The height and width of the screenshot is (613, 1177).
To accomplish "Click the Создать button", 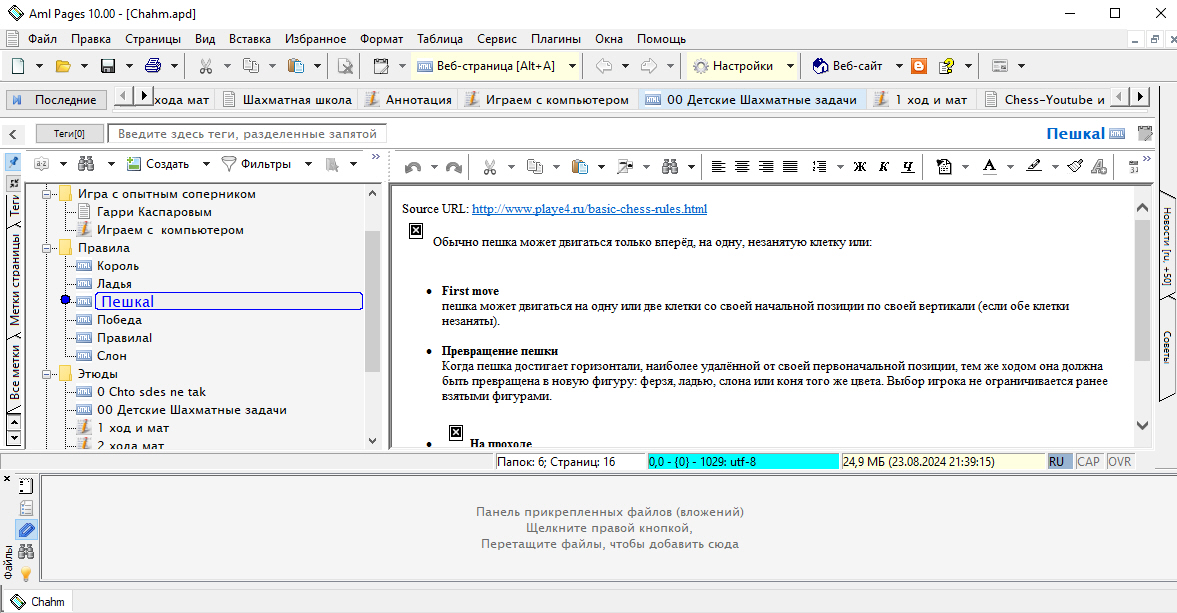I will (x=158, y=164).
